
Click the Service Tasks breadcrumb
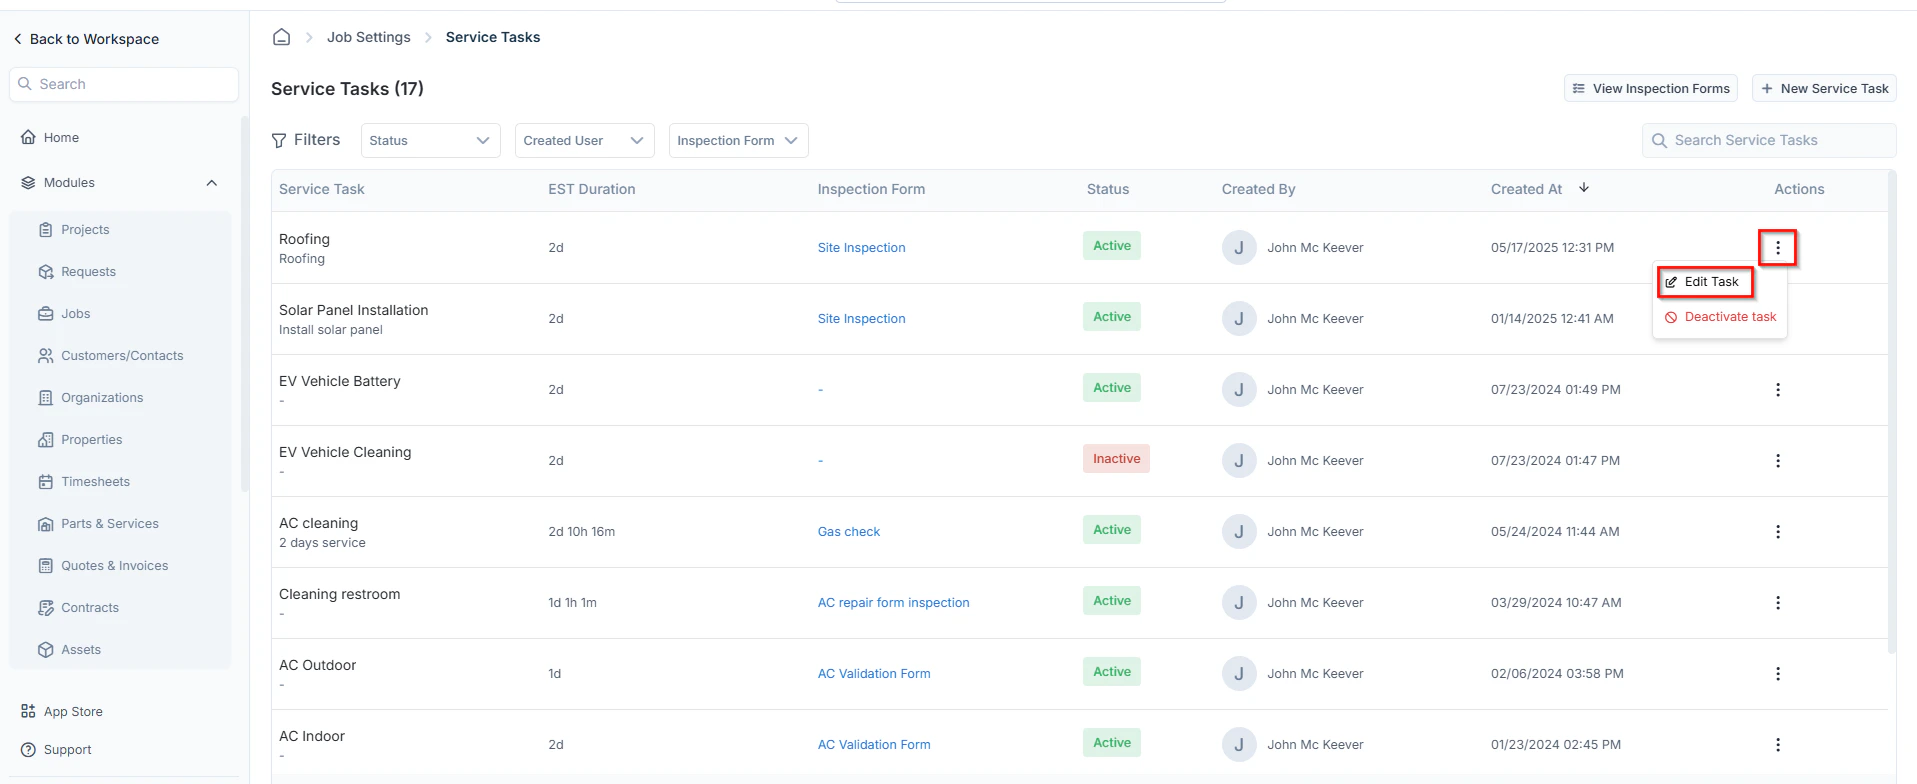(493, 37)
